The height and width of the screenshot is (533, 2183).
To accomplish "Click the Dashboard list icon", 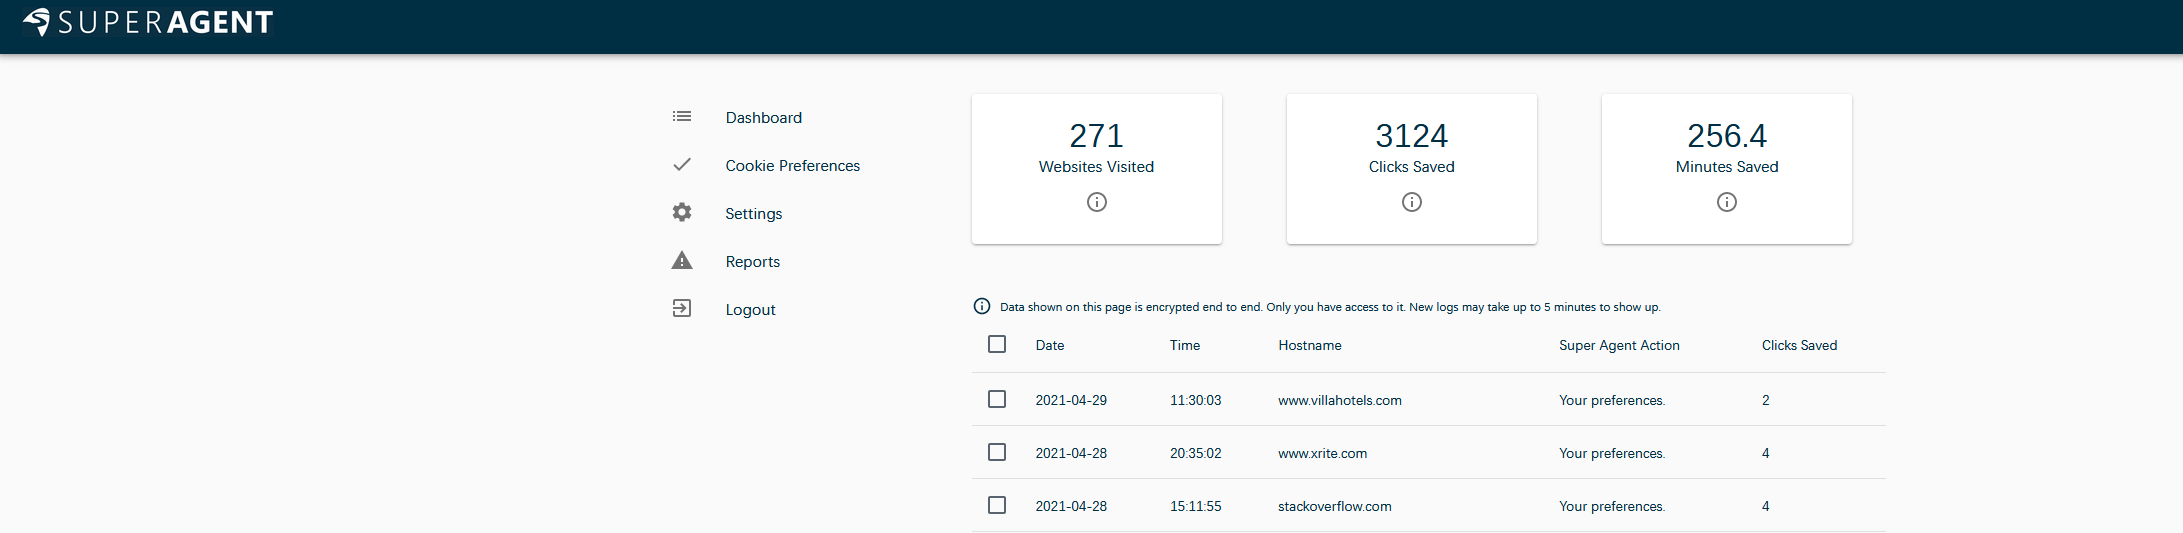I will click(x=682, y=117).
